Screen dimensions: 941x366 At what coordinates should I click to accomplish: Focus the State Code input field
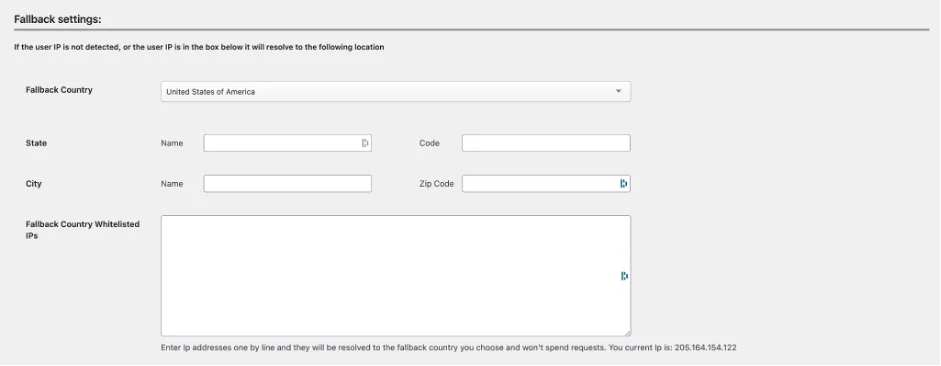546,143
